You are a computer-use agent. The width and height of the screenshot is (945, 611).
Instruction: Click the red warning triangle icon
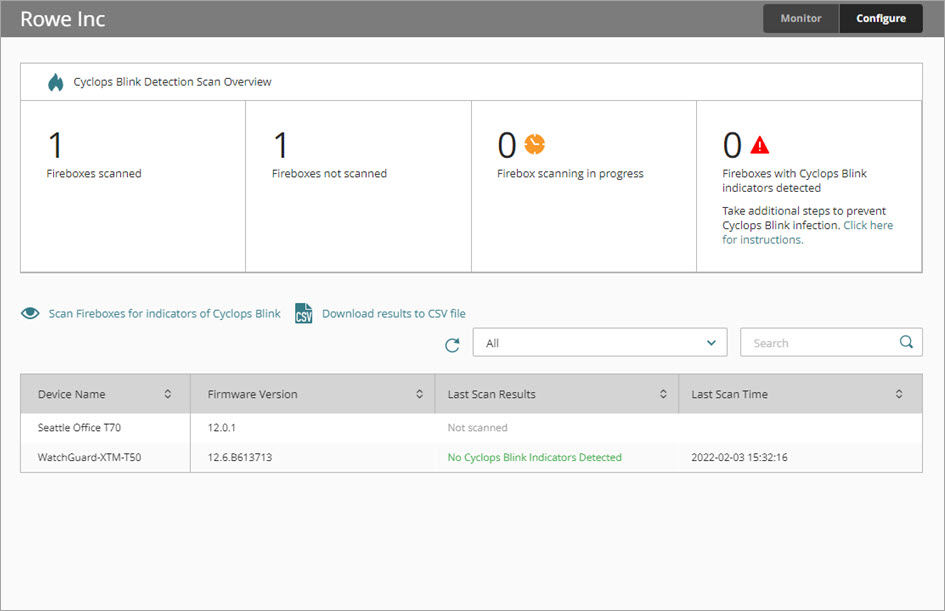760,145
